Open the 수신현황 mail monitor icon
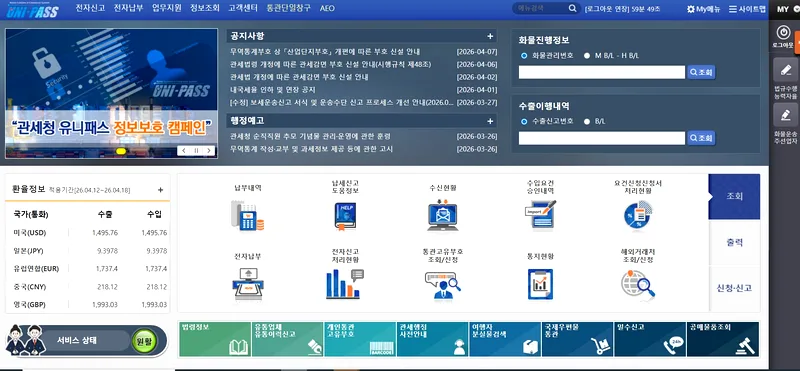This screenshot has width=800, height=371. pos(442,216)
